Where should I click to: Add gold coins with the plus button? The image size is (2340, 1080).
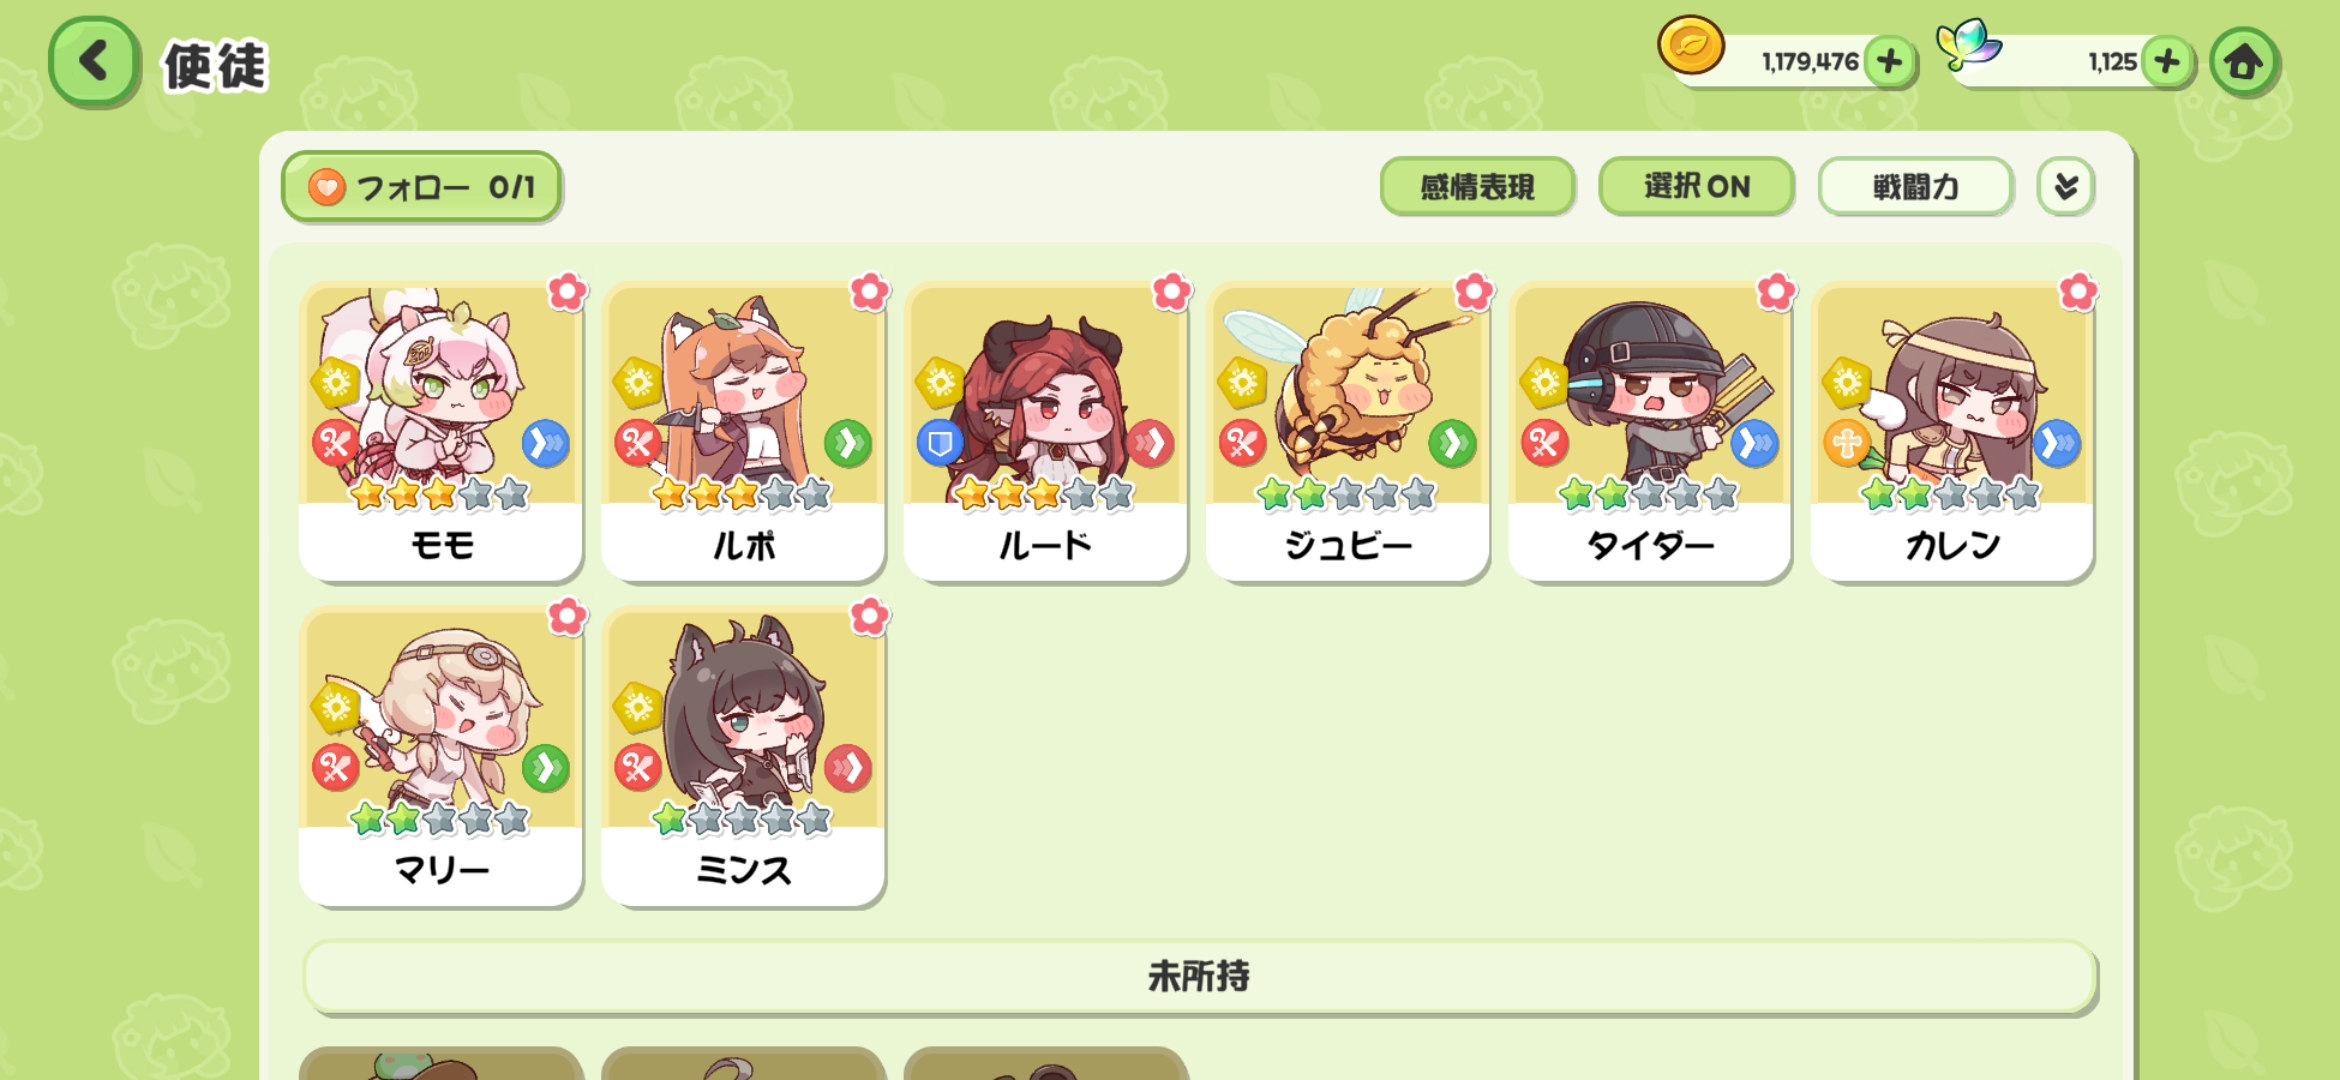1889,62
